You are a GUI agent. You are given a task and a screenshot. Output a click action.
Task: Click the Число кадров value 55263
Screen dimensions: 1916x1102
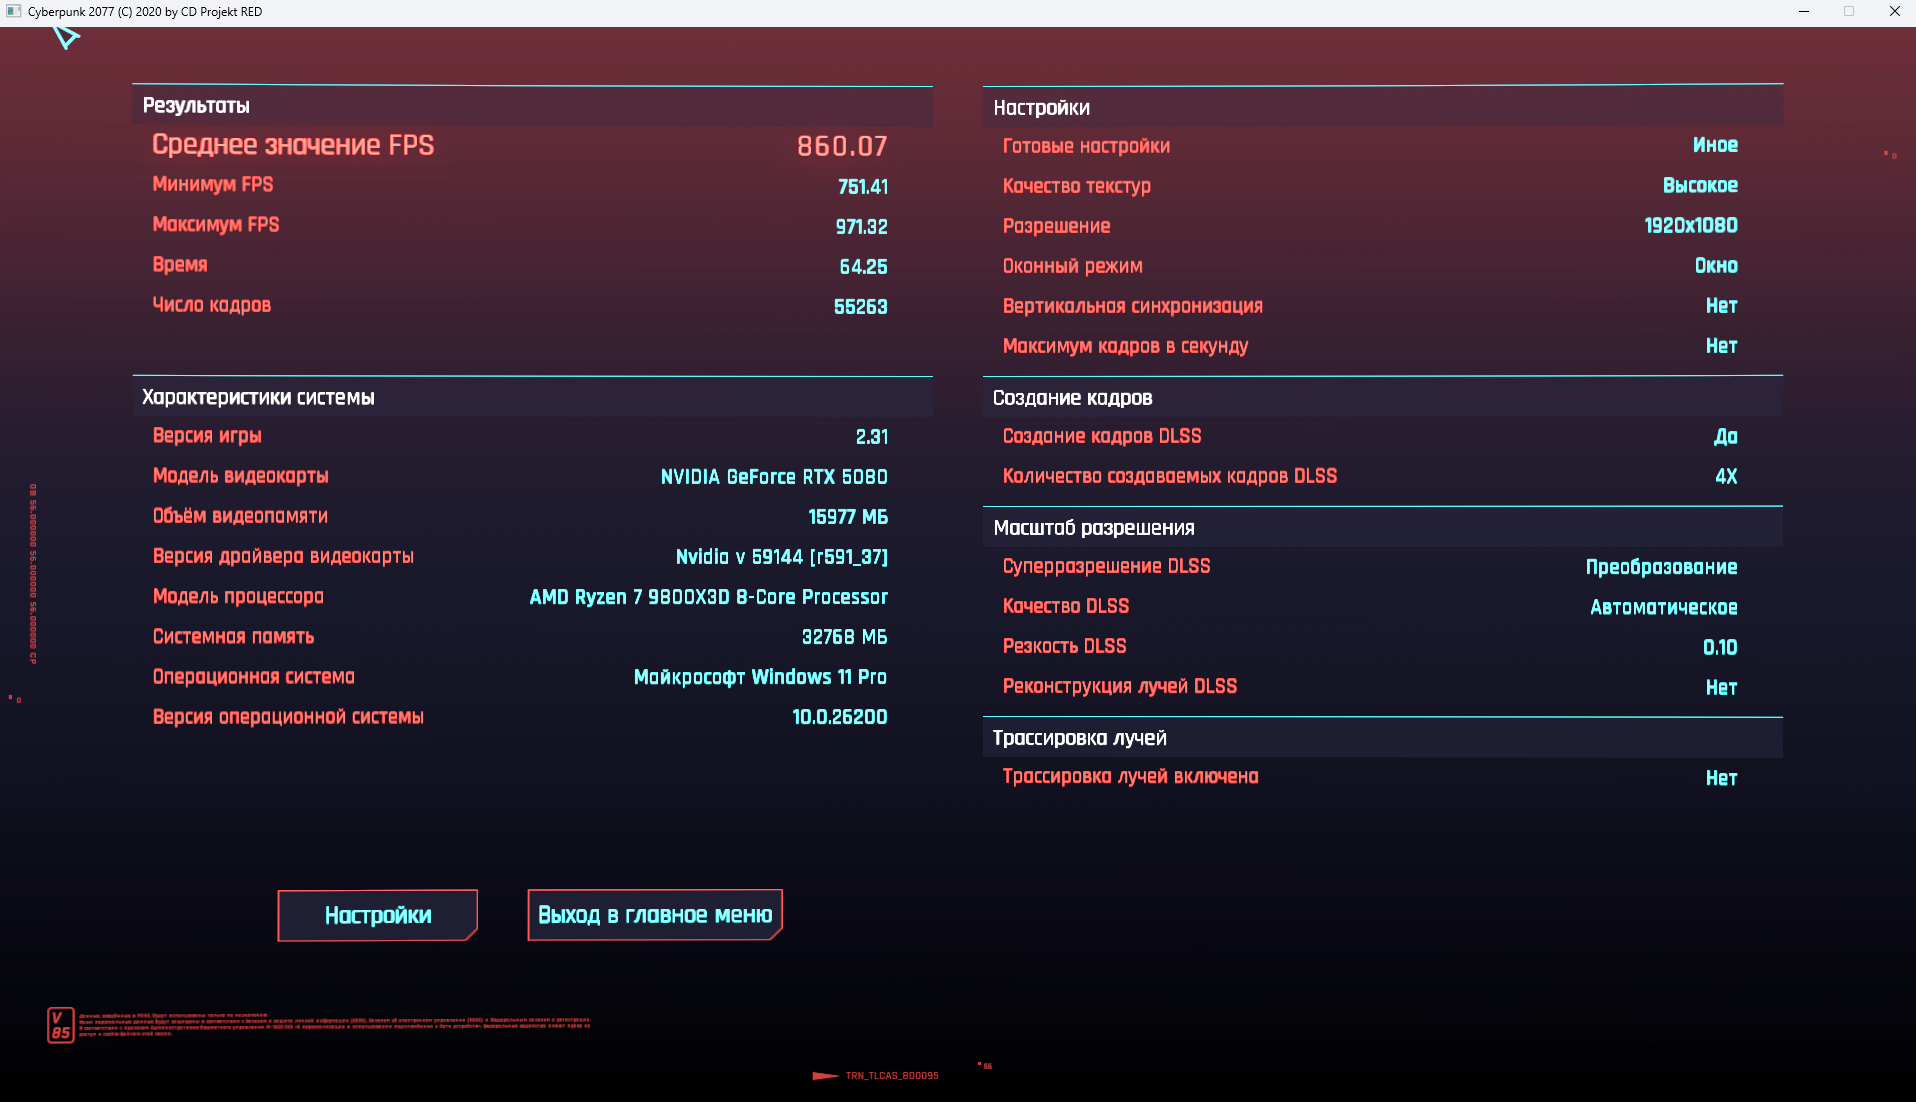[861, 307]
